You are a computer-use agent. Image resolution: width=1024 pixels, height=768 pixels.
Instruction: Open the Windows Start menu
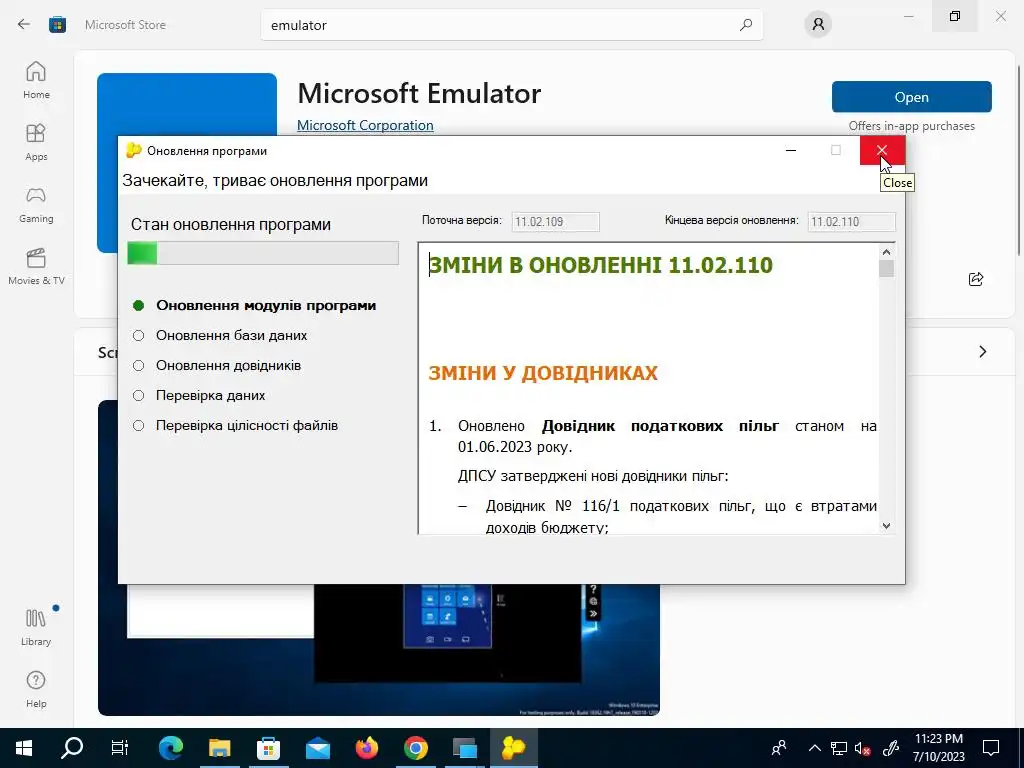point(24,748)
